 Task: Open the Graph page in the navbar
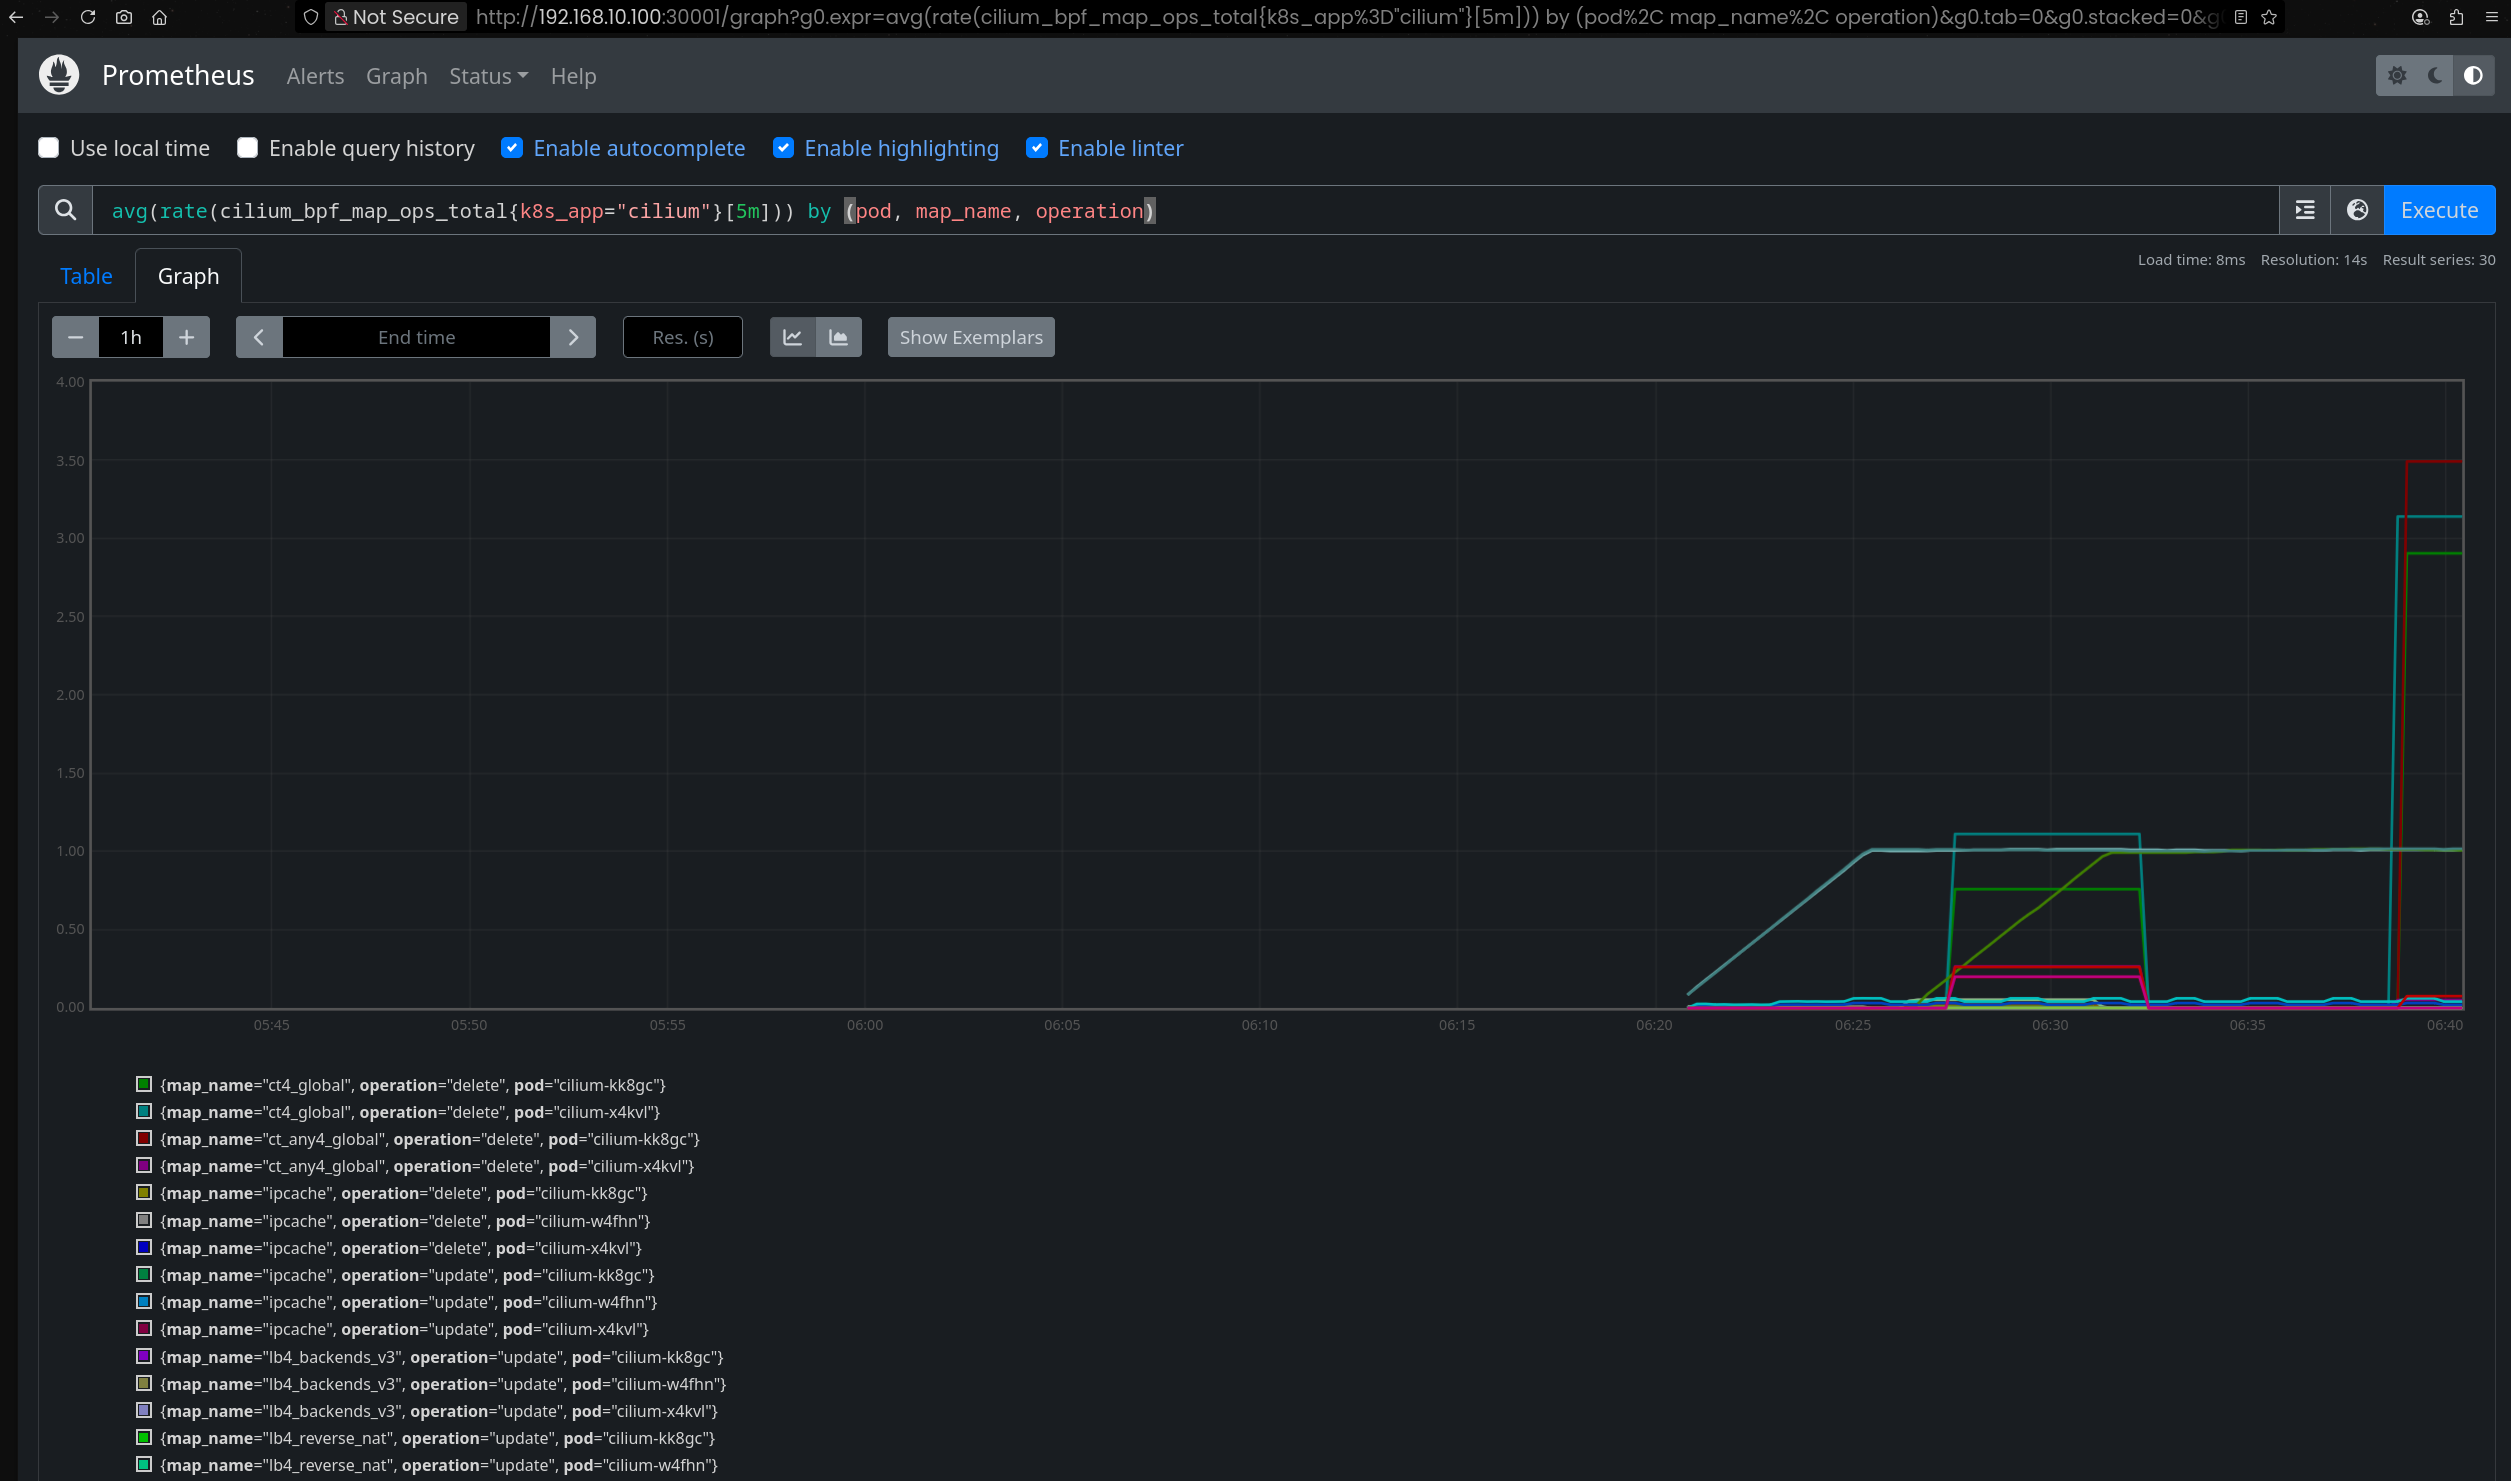tap(396, 76)
